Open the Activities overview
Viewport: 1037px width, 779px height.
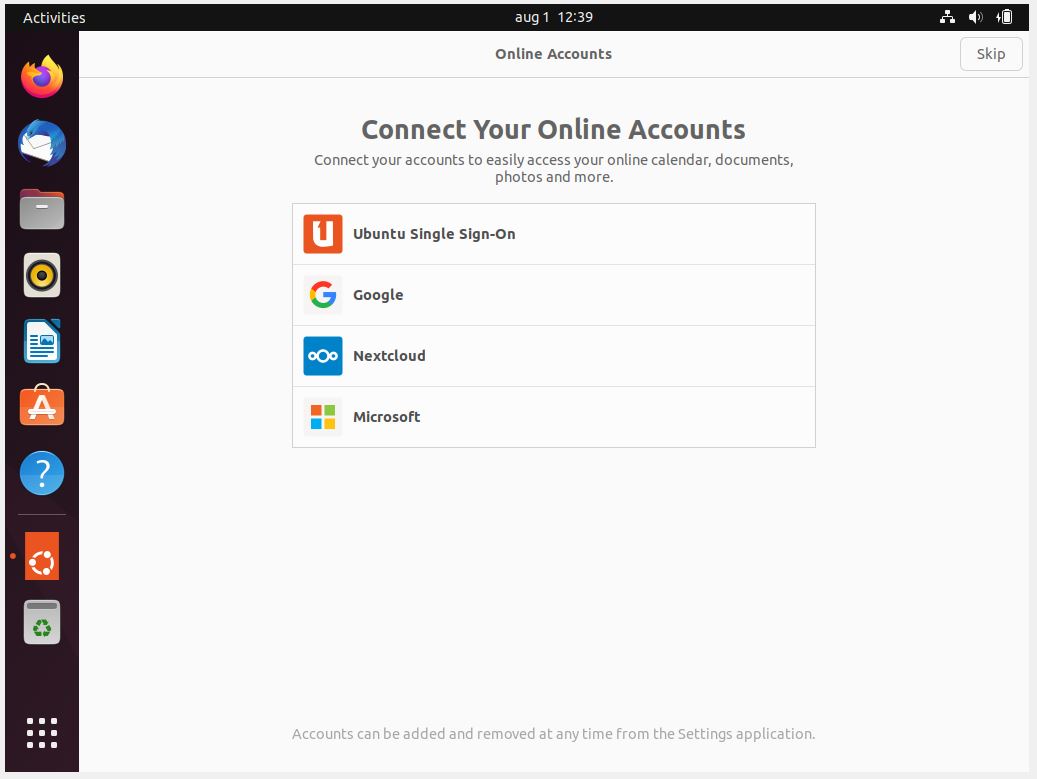point(54,18)
